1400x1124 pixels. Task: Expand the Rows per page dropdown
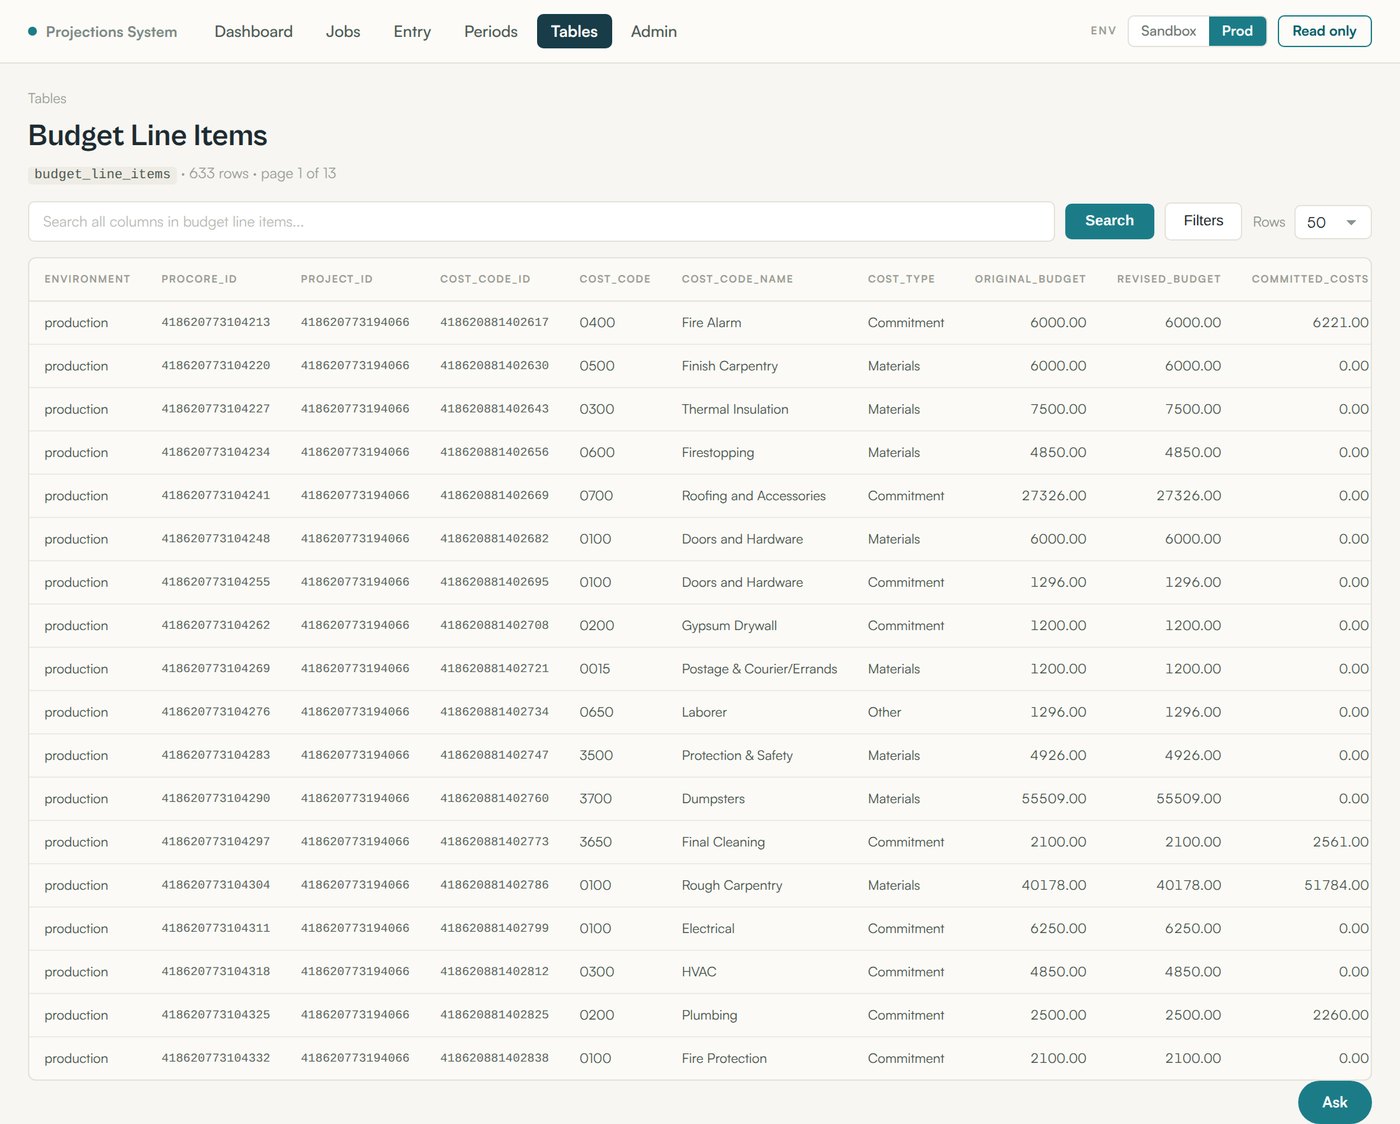tap(1332, 222)
